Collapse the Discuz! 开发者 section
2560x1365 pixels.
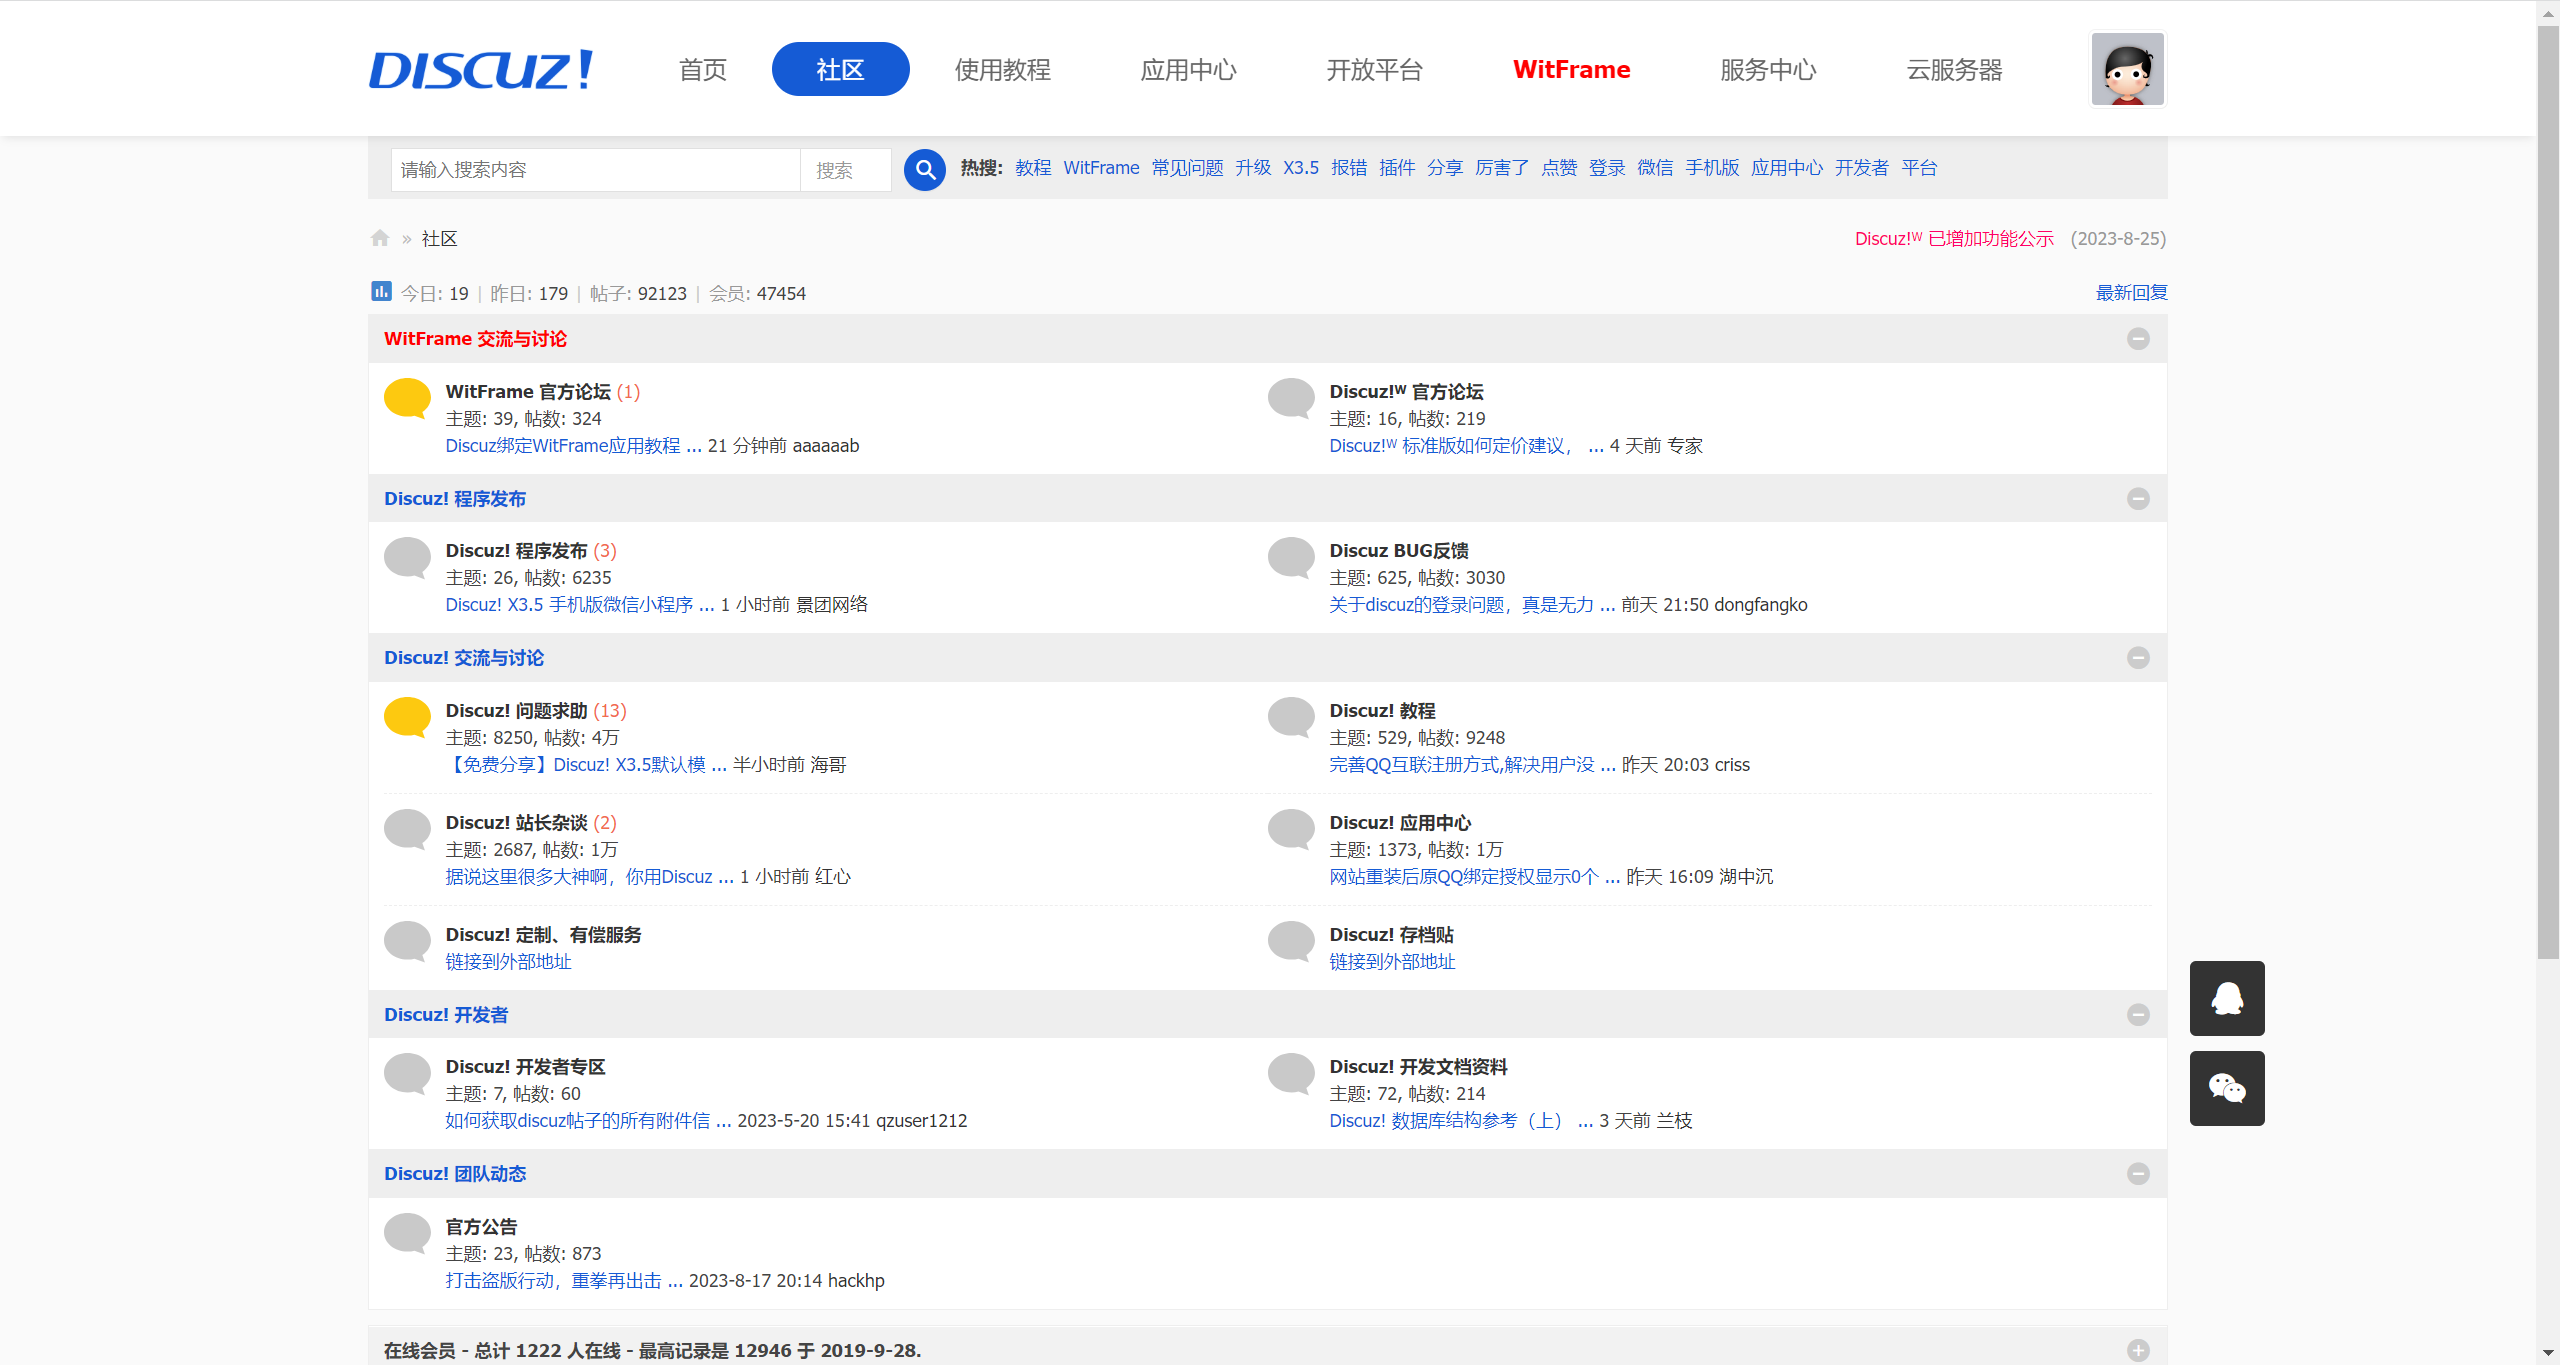pos(2138,1014)
